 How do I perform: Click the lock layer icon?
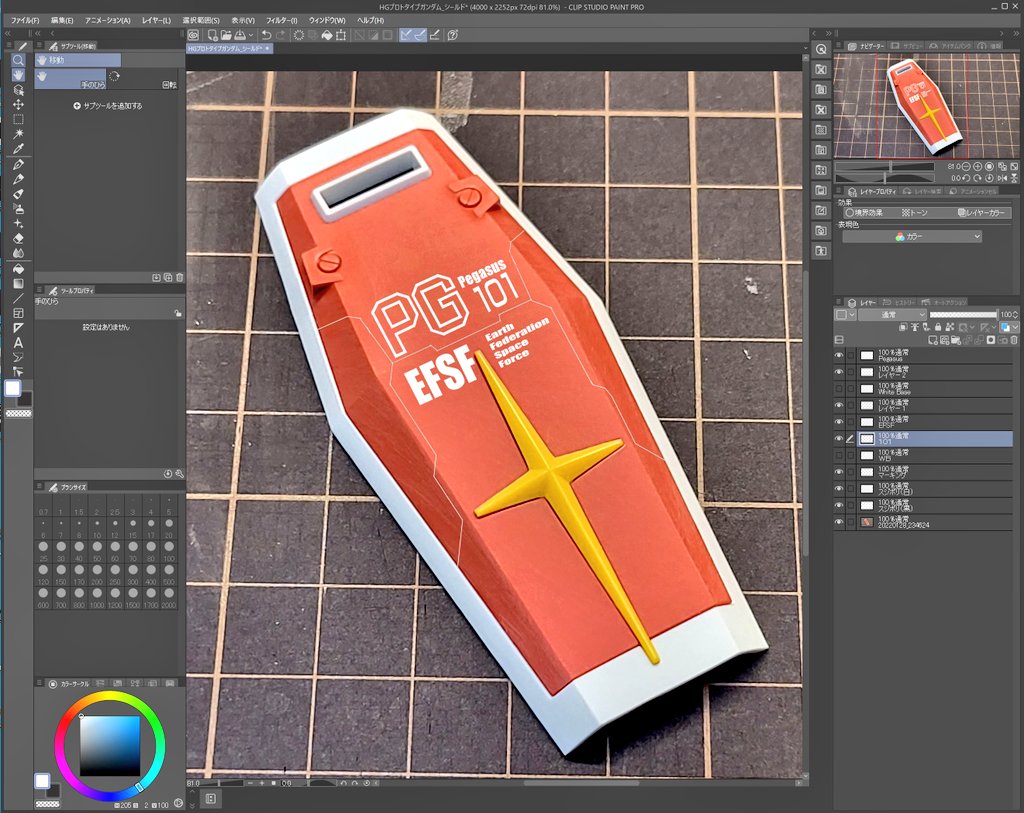click(938, 327)
